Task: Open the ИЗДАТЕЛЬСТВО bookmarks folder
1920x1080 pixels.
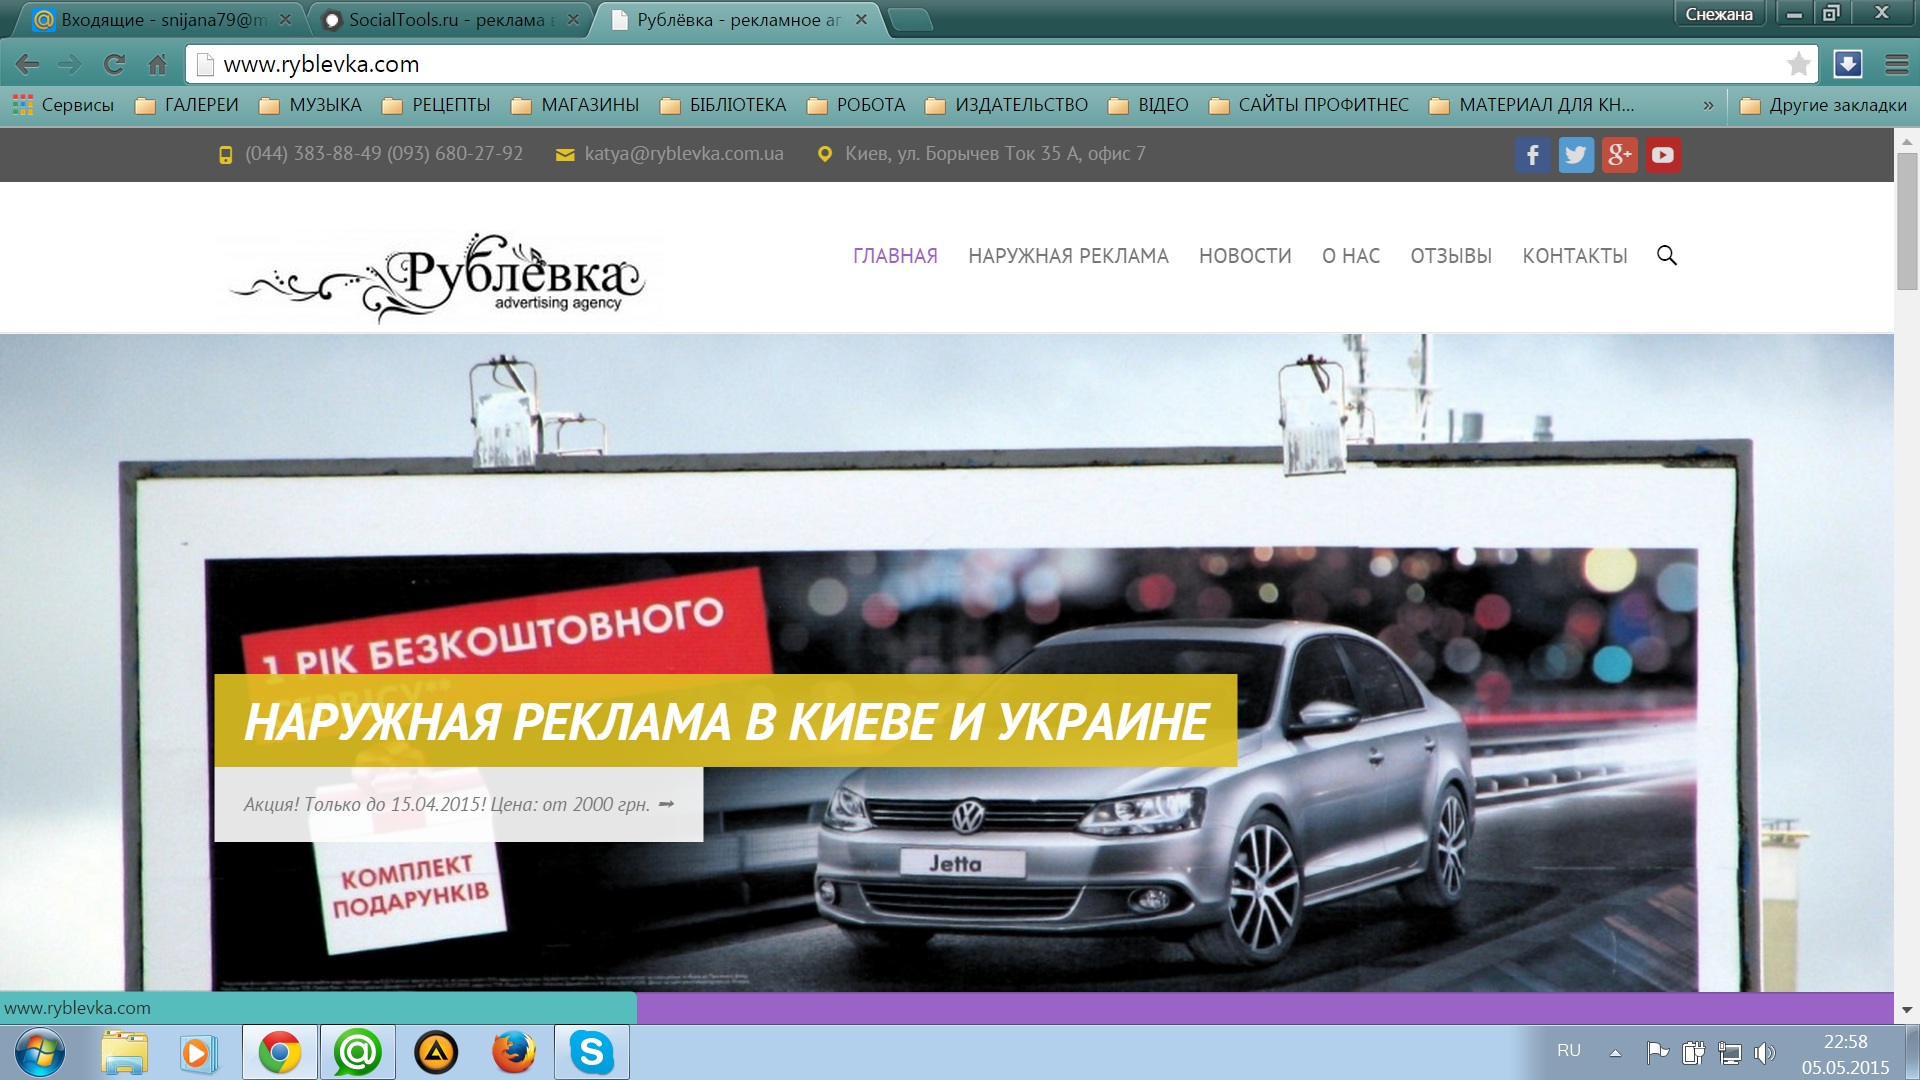Action: (x=1006, y=105)
